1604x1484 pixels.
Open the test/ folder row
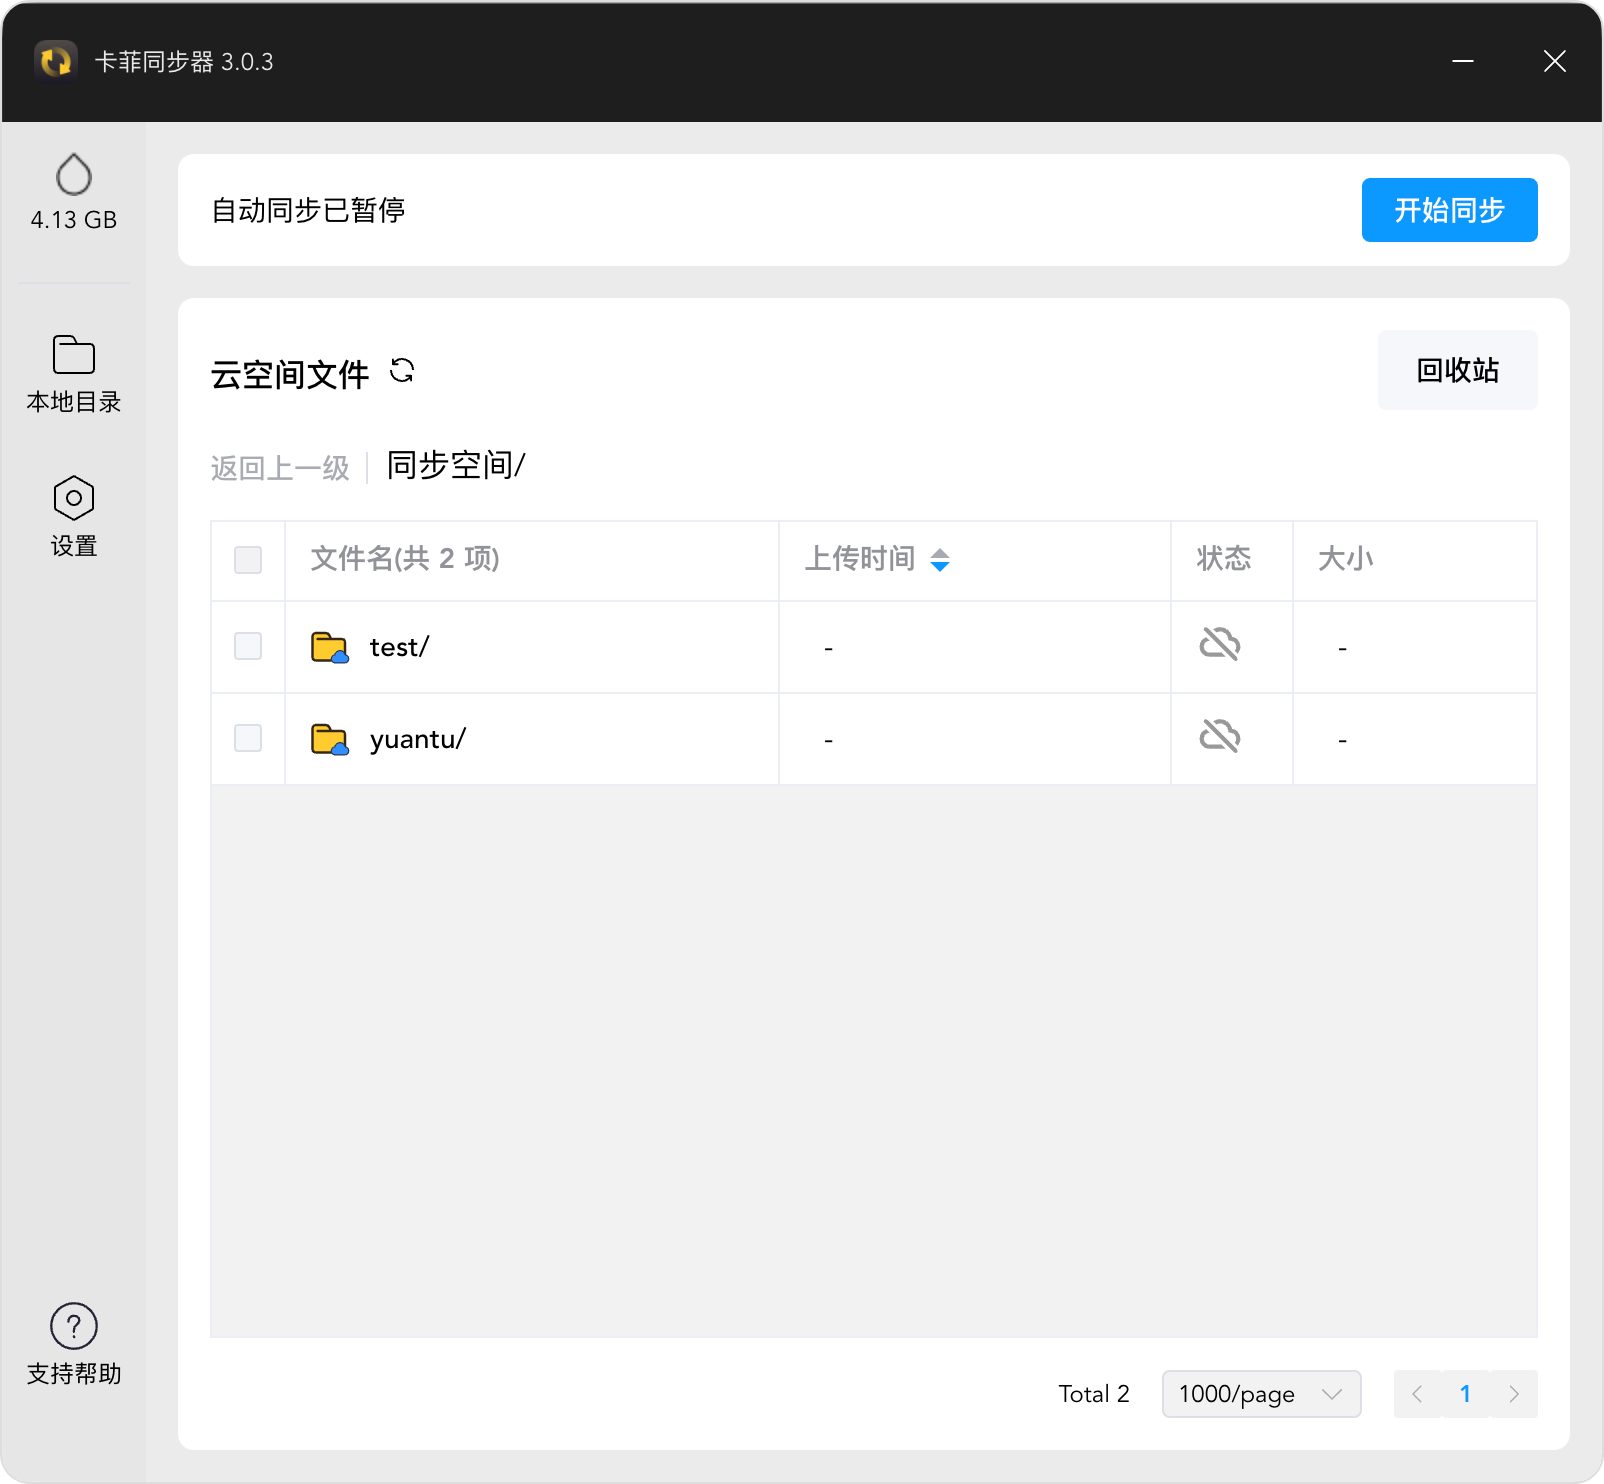coord(874,647)
